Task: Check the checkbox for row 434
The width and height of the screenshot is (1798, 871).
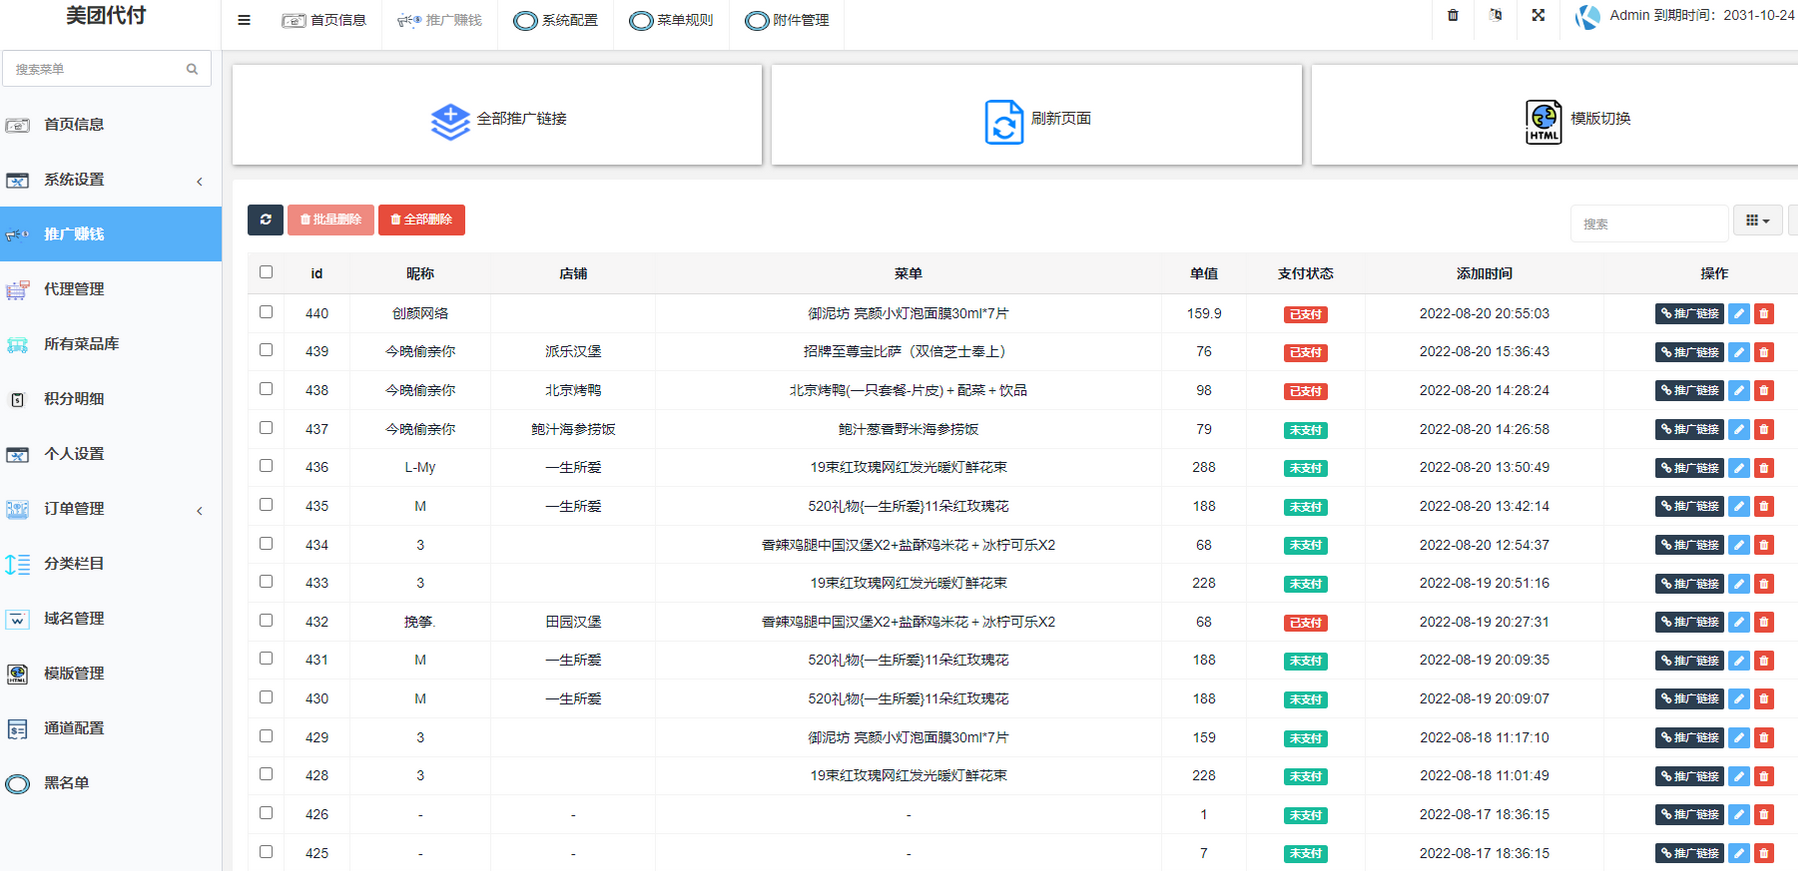Action: (266, 543)
